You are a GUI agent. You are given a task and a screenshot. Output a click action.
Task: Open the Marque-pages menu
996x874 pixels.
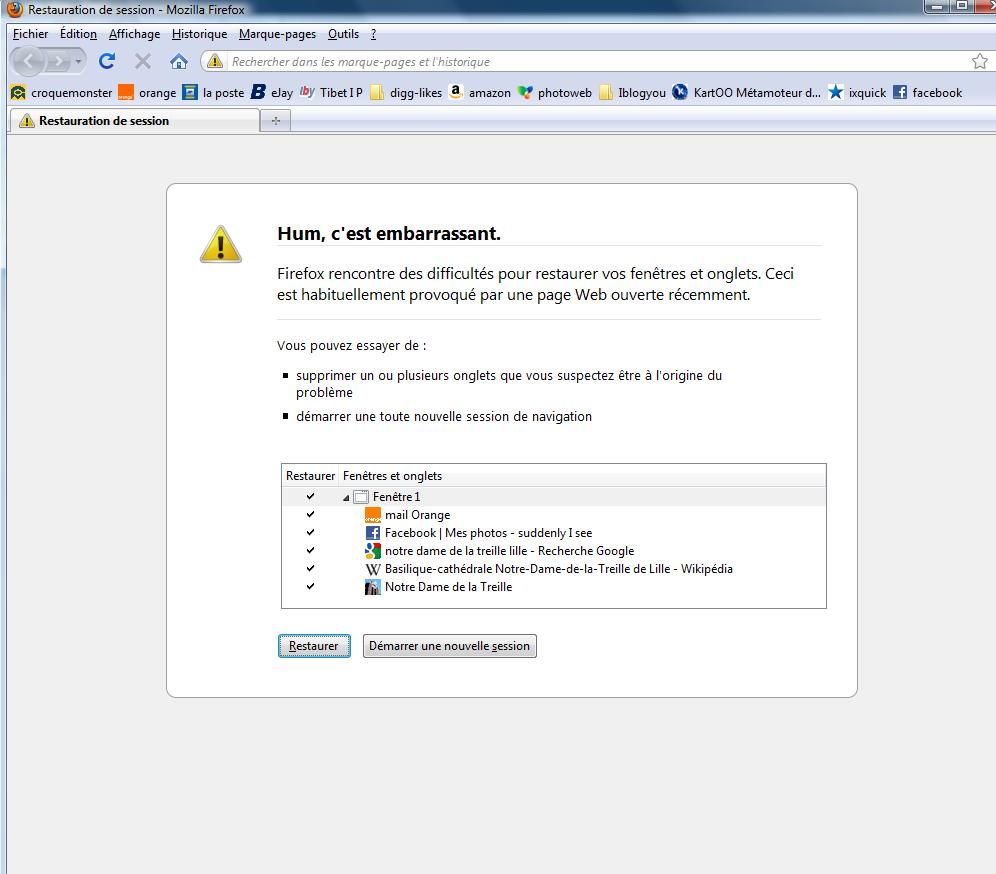click(278, 34)
